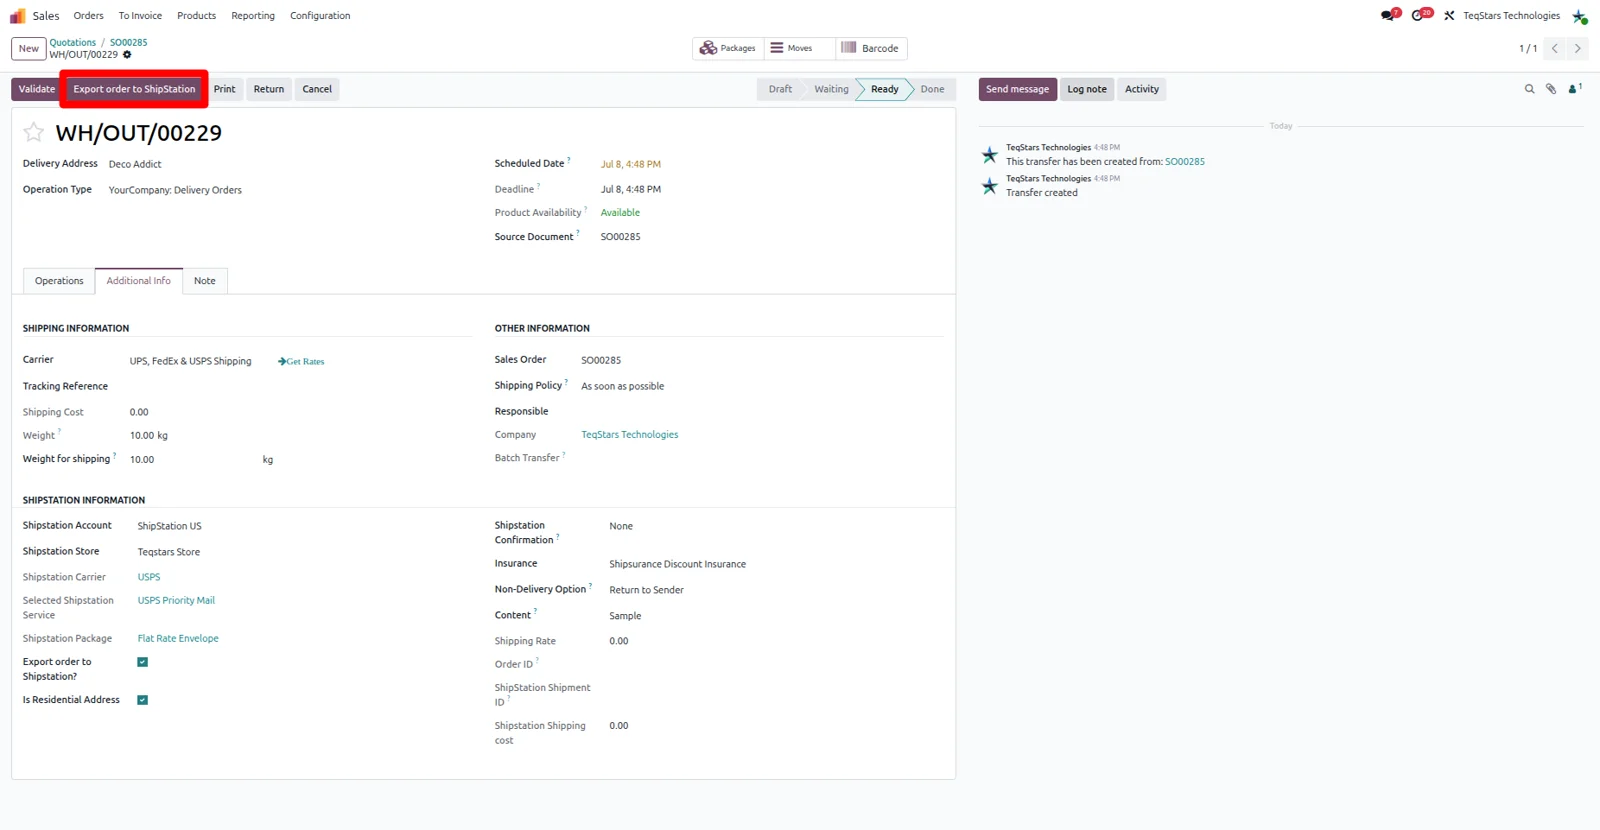Open the Reporting menu

tap(253, 16)
